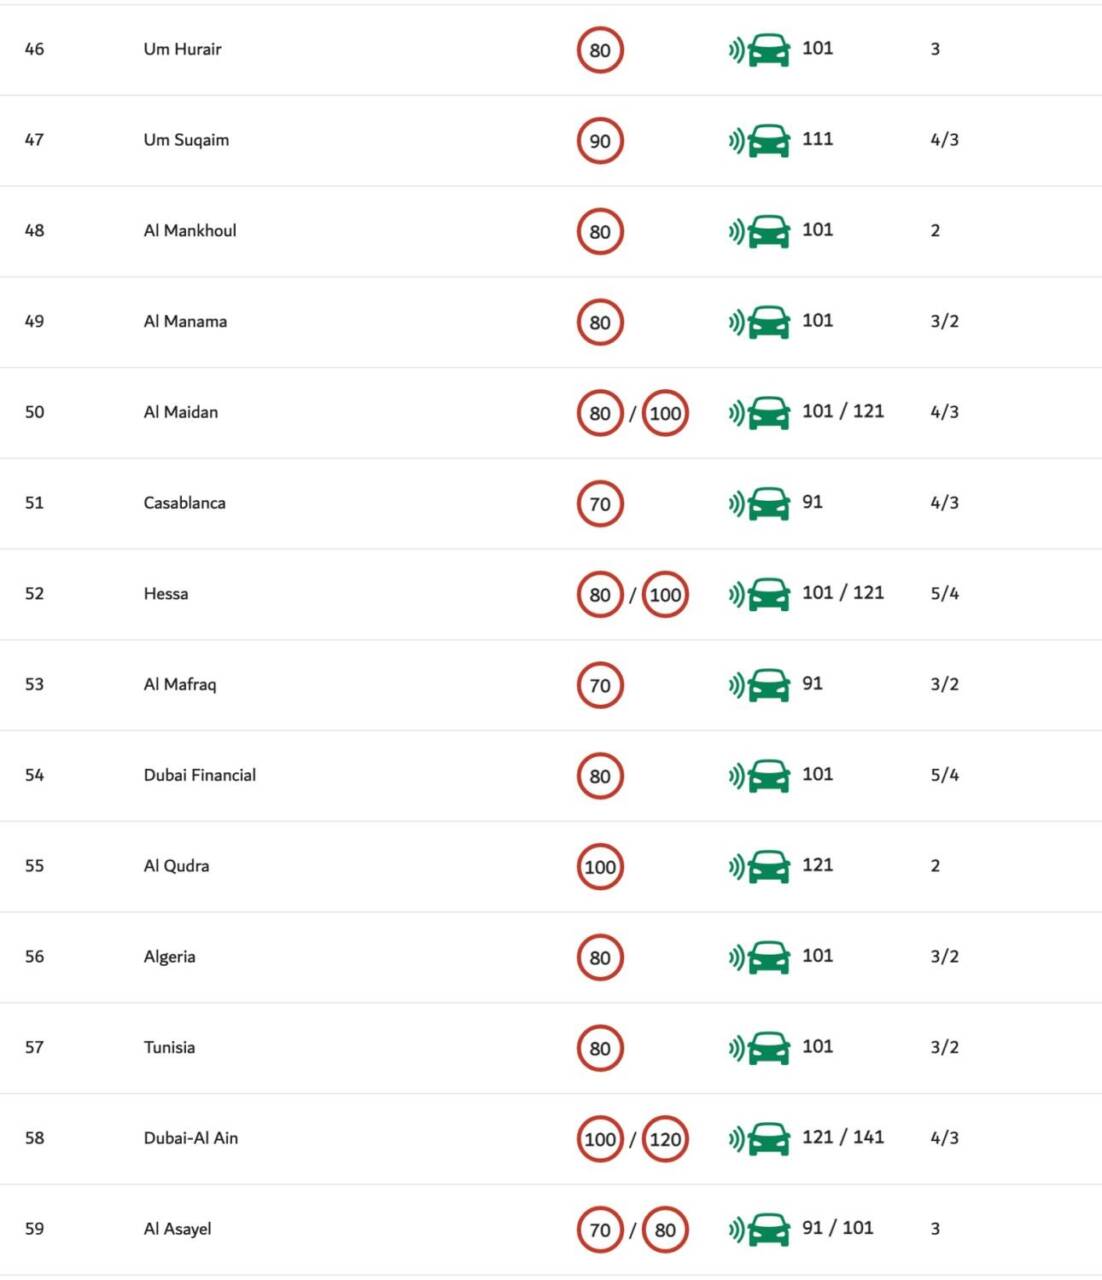Click the 100 speed limit sign for Al Qudra
Screen dimensions: 1102x1280
pos(600,867)
